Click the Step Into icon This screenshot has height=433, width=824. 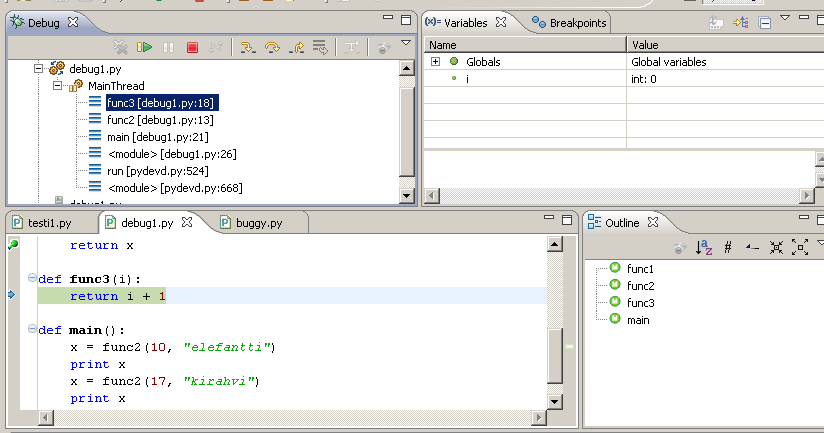point(246,47)
